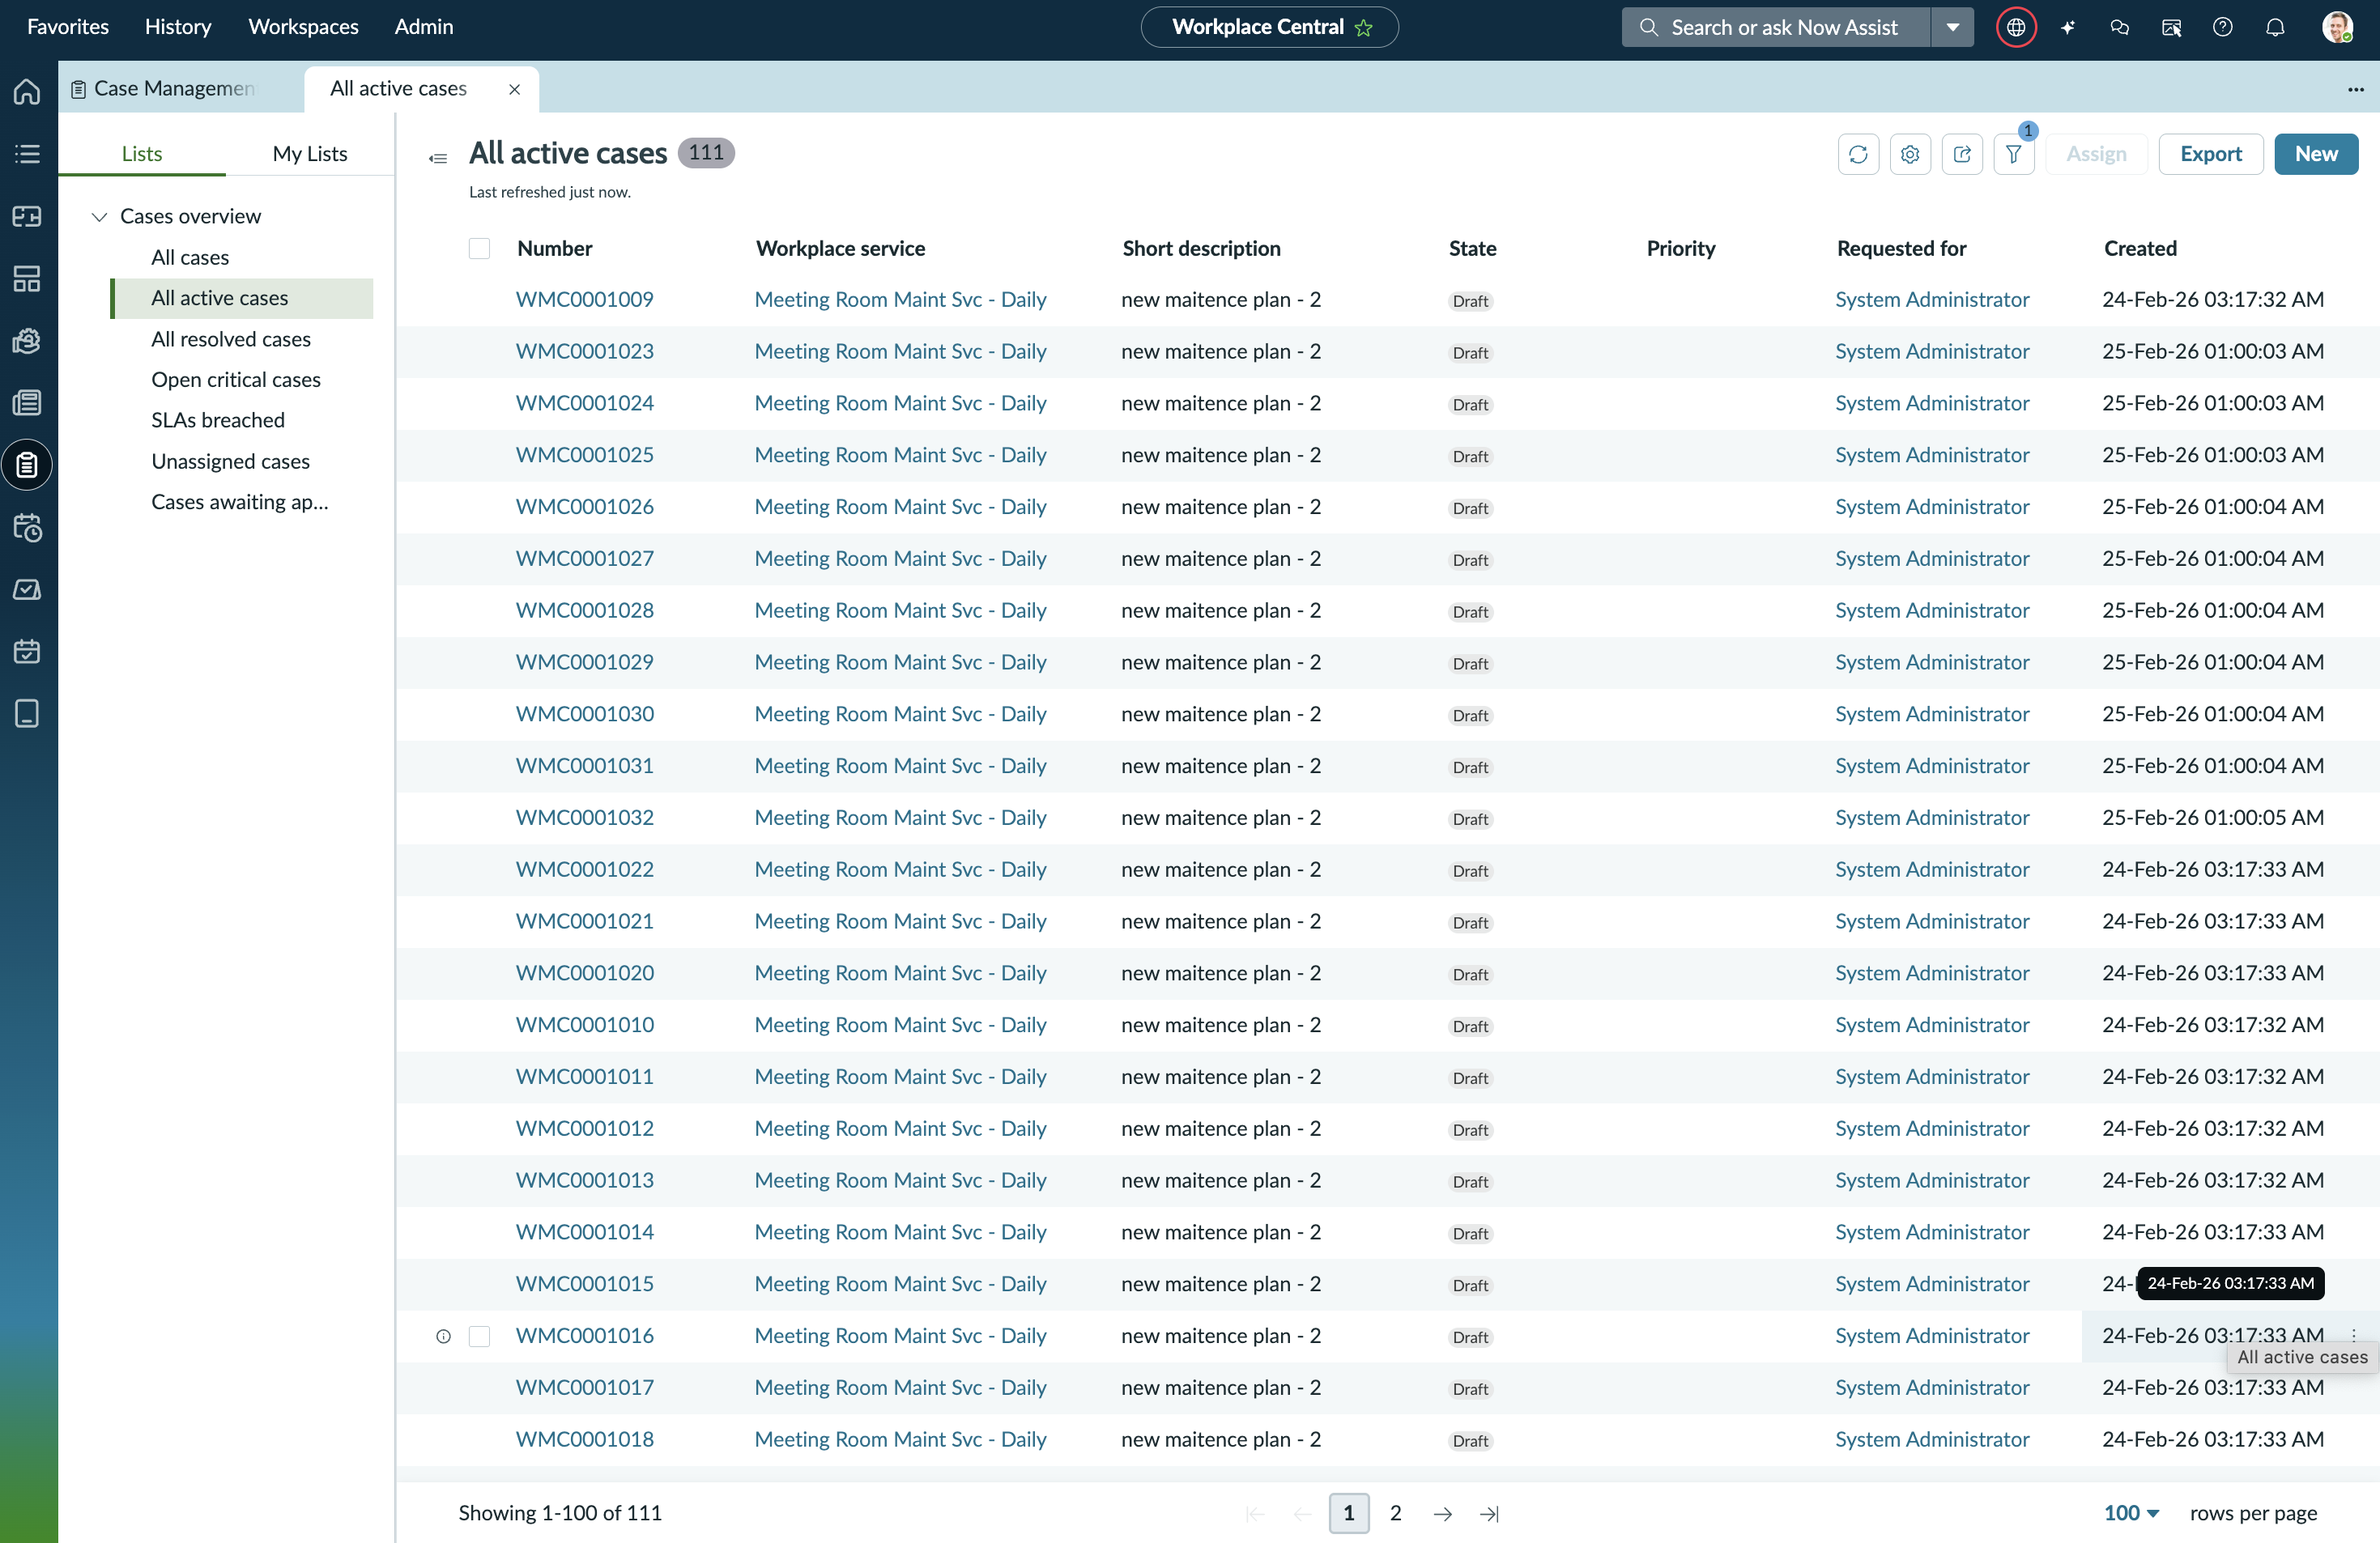2380x1543 pixels.
Task: Switch to the My Lists tab
Action: (310, 153)
